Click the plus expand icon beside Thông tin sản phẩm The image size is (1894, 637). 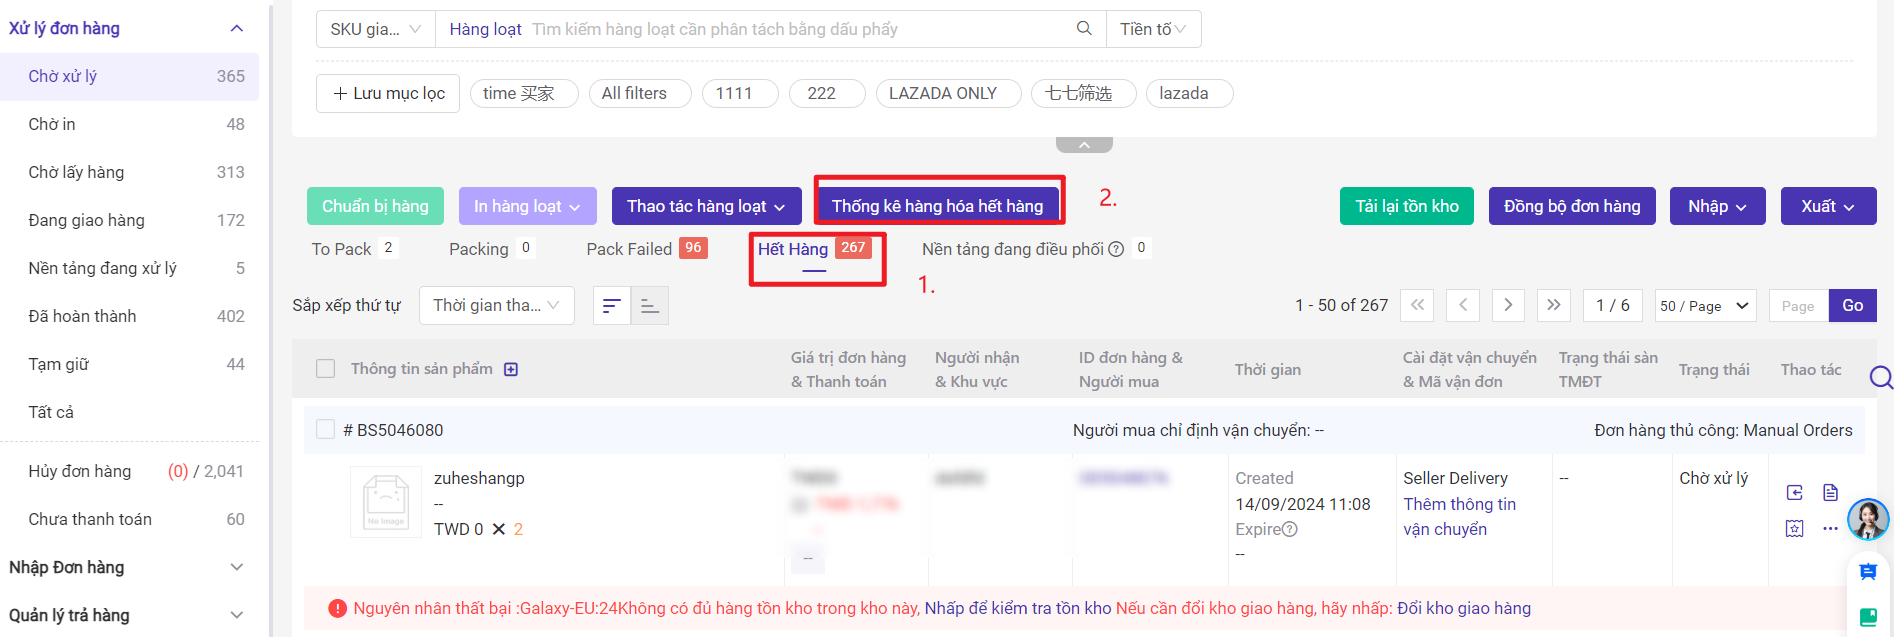(511, 369)
